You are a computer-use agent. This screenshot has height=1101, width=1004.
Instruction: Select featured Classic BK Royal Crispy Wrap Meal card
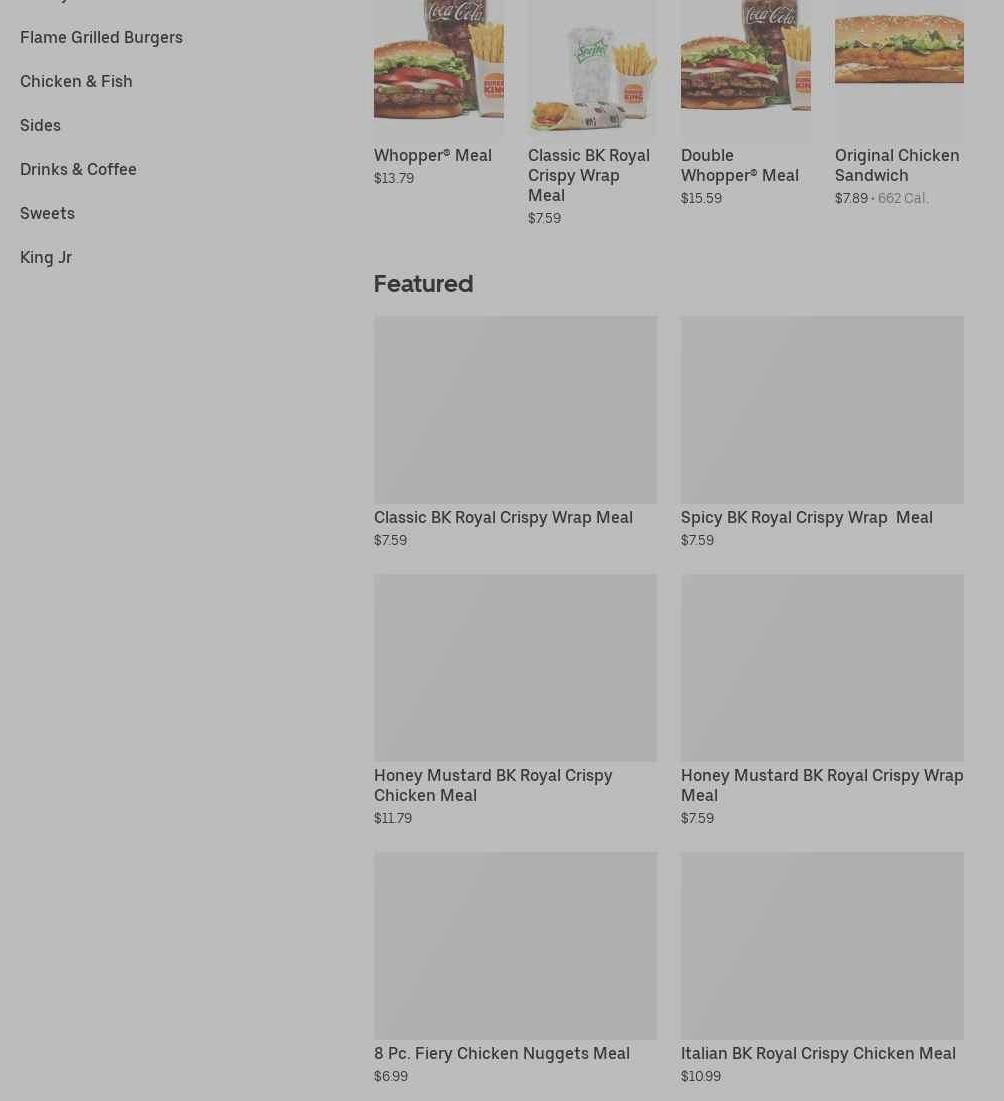tap(515, 432)
